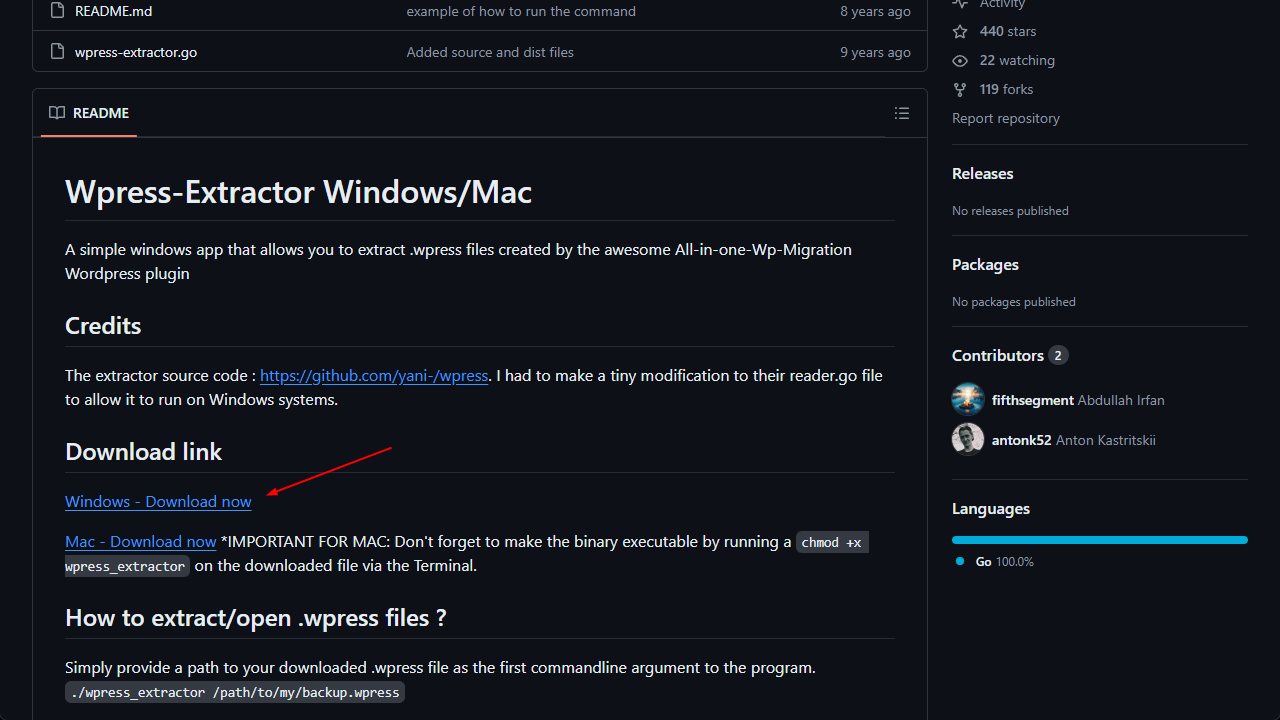The height and width of the screenshot is (720, 1280).
Task: Click Report repository link
Action: (1006, 118)
